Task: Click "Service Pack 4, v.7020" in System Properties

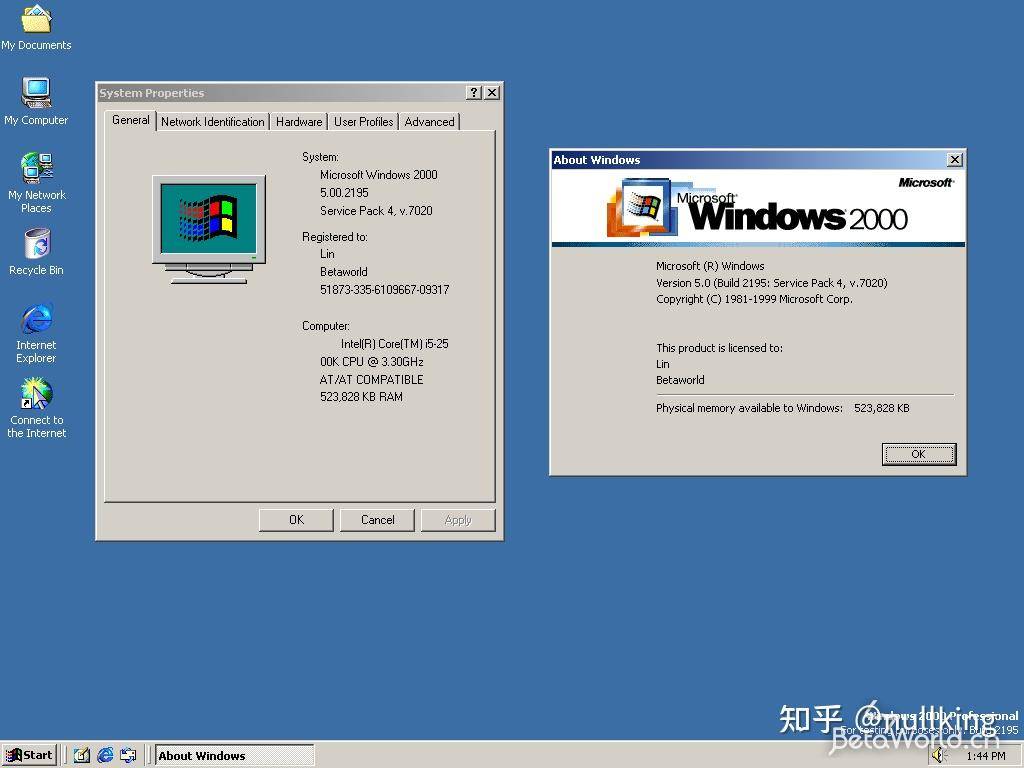Action: [x=376, y=211]
